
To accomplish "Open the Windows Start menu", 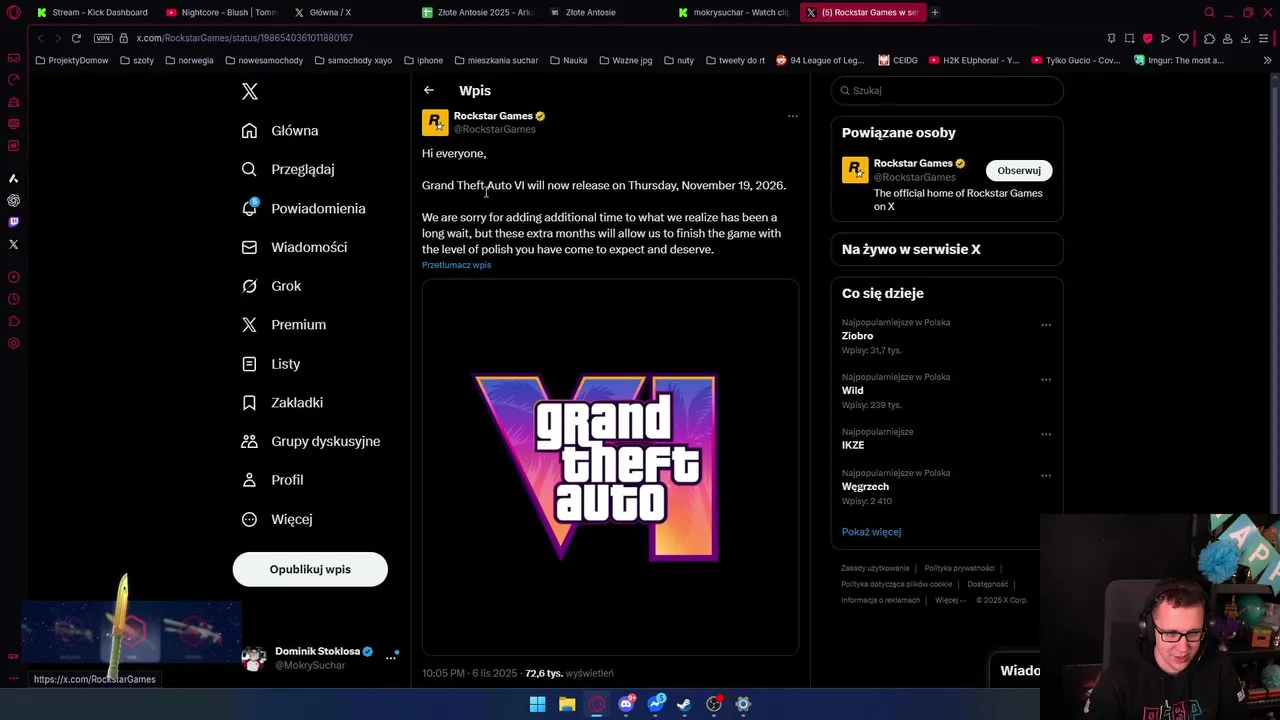I will pos(537,704).
